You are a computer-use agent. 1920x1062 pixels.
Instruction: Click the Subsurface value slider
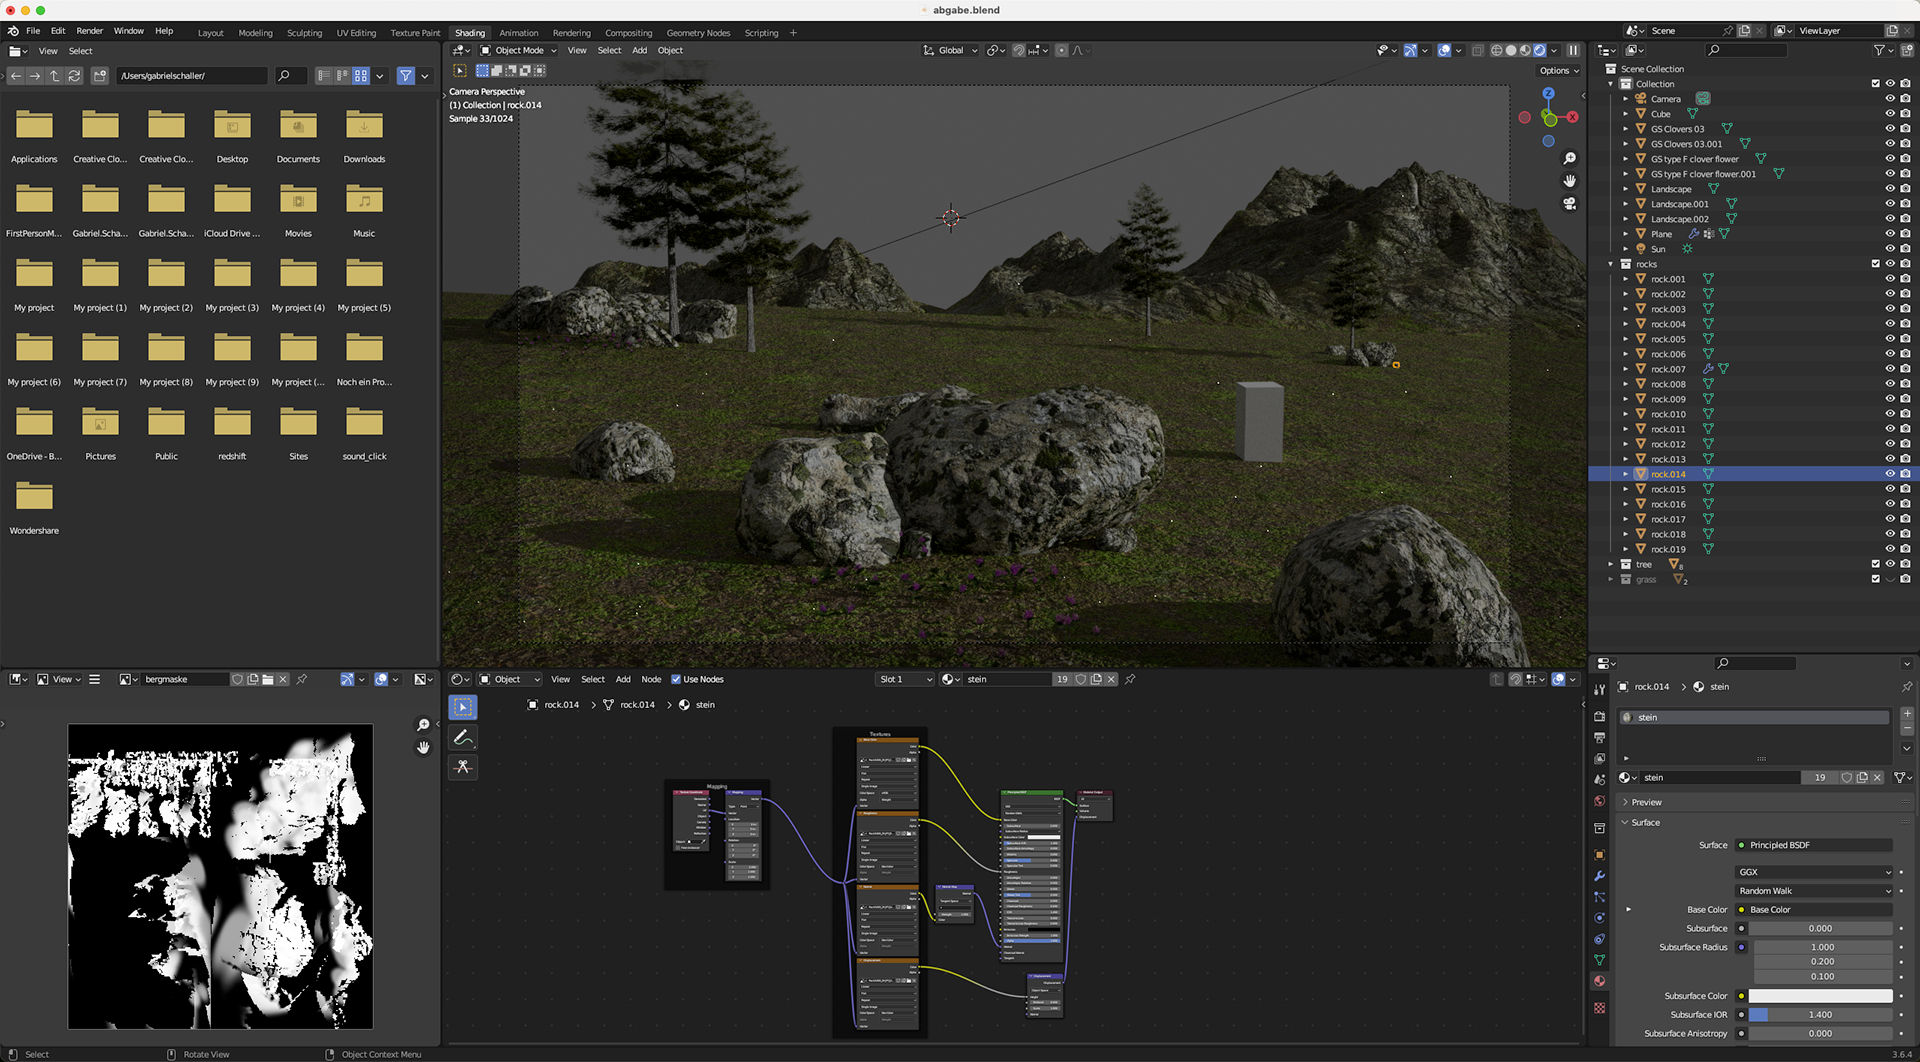click(x=1820, y=929)
